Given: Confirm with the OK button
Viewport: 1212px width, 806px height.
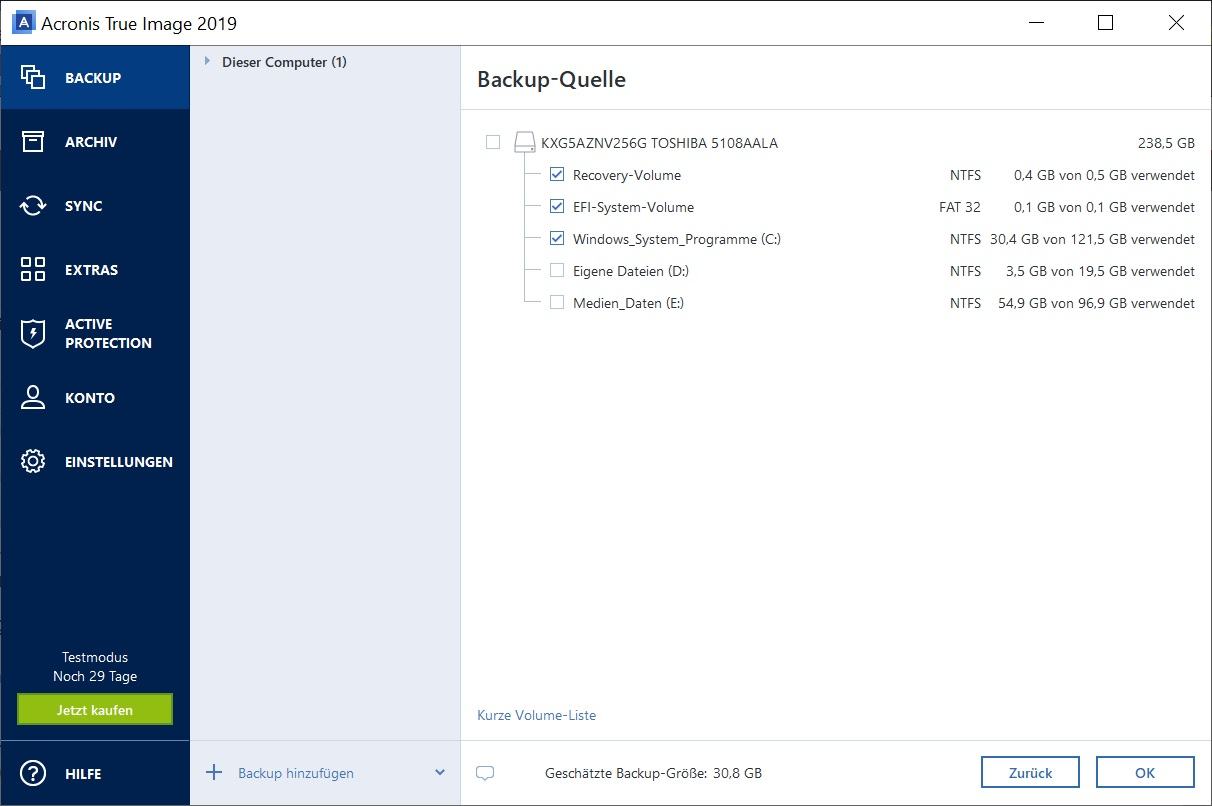Looking at the screenshot, I should [x=1145, y=773].
